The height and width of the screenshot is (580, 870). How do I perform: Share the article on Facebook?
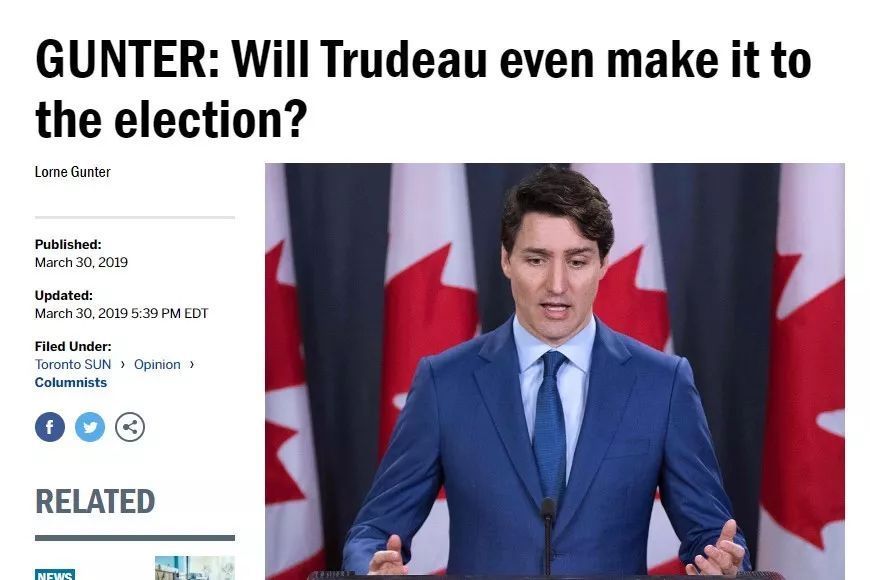[x=50, y=427]
